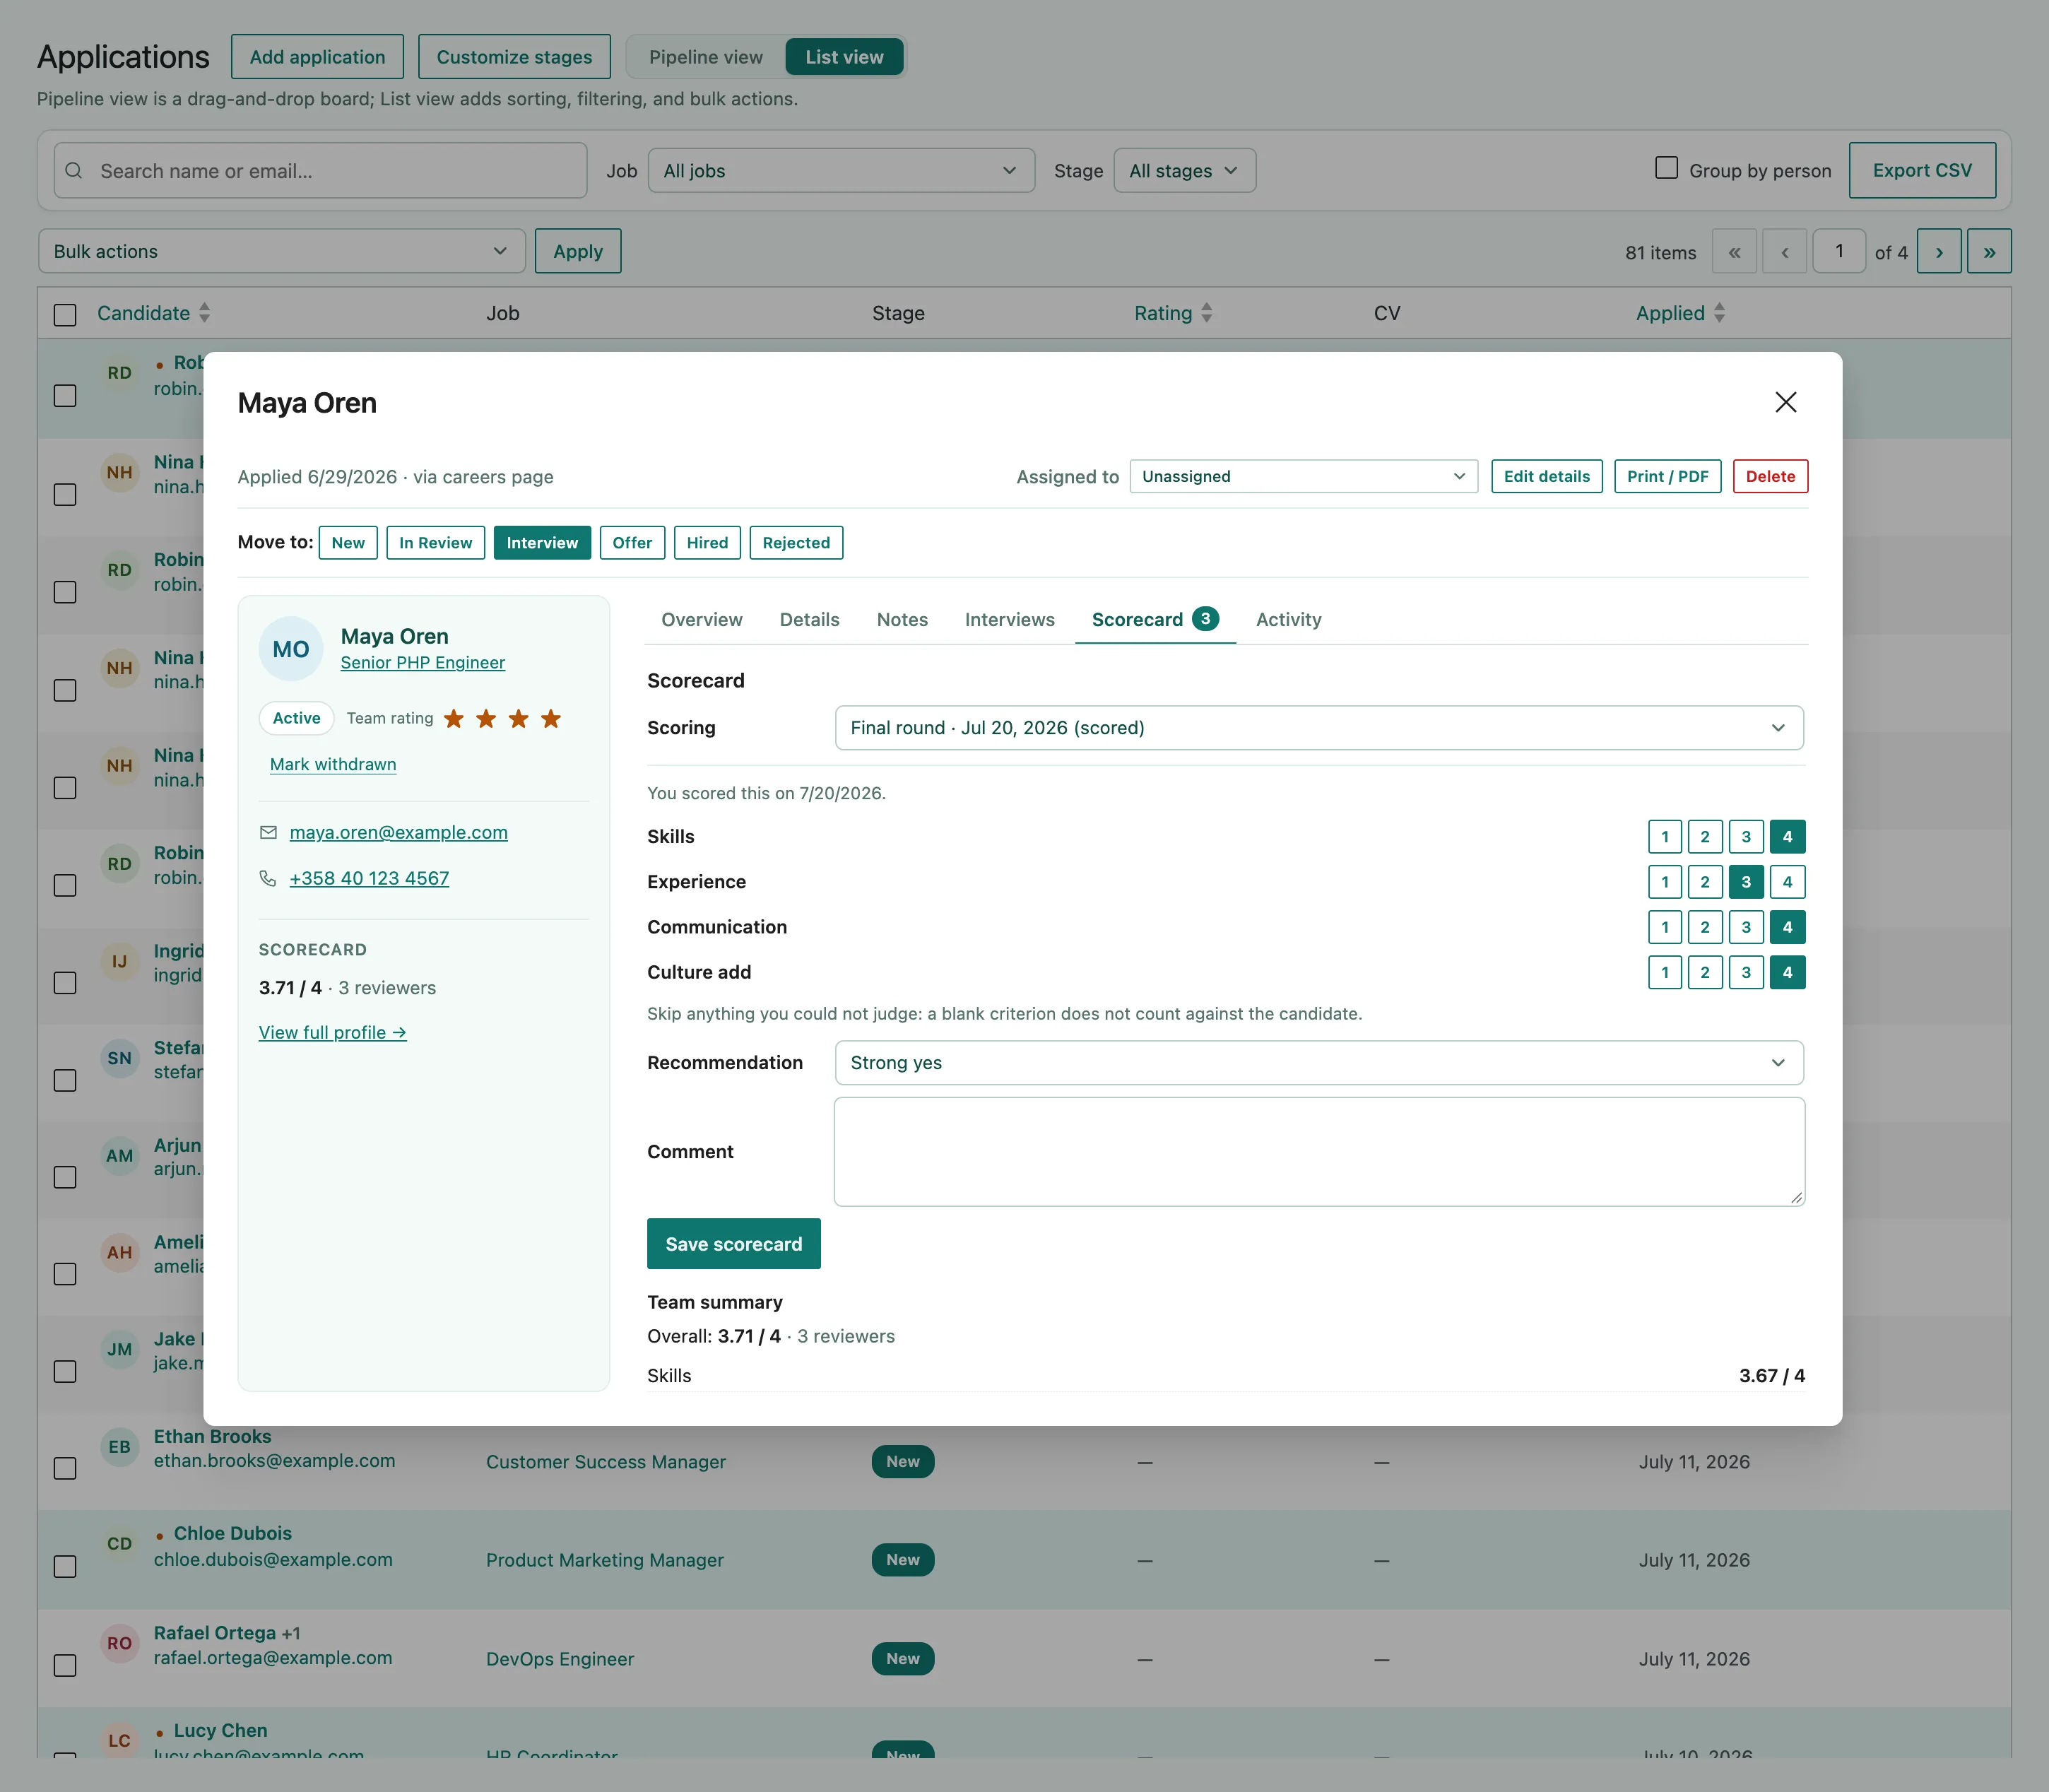Sort by Candidate column arrows

204,313
